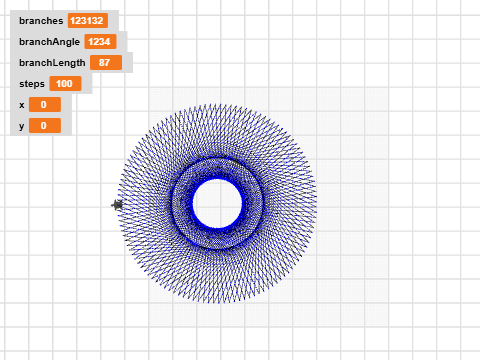Click the y watcher label

[x=22, y=126]
